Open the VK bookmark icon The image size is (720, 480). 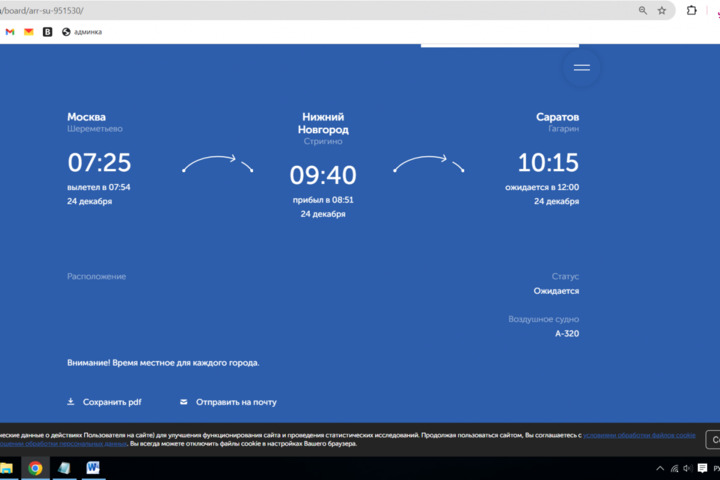(47, 32)
